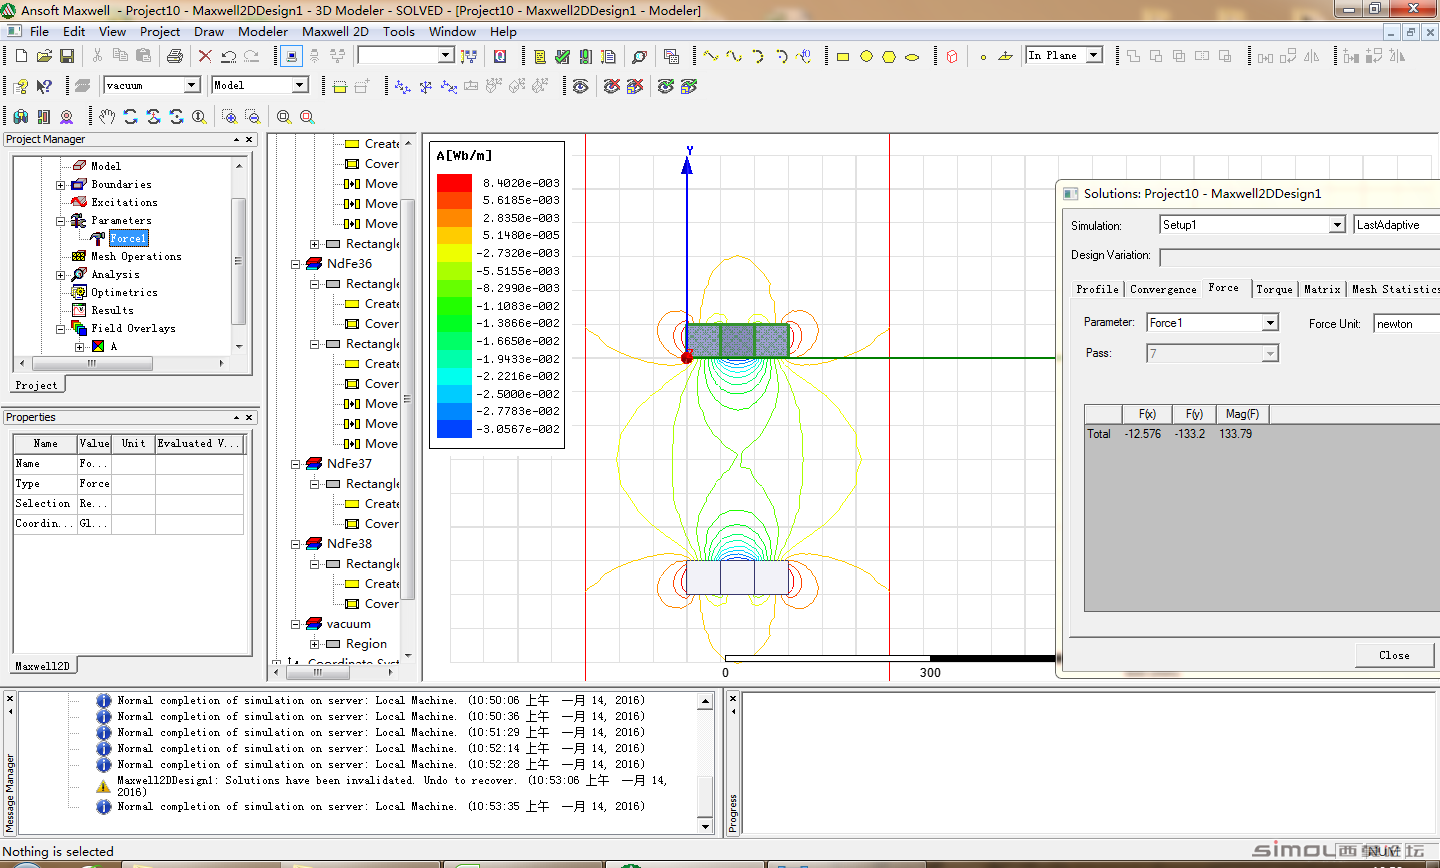Click the Print toolbar icon
The width and height of the screenshot is (1440, 868).
click(x=174, y=56)
